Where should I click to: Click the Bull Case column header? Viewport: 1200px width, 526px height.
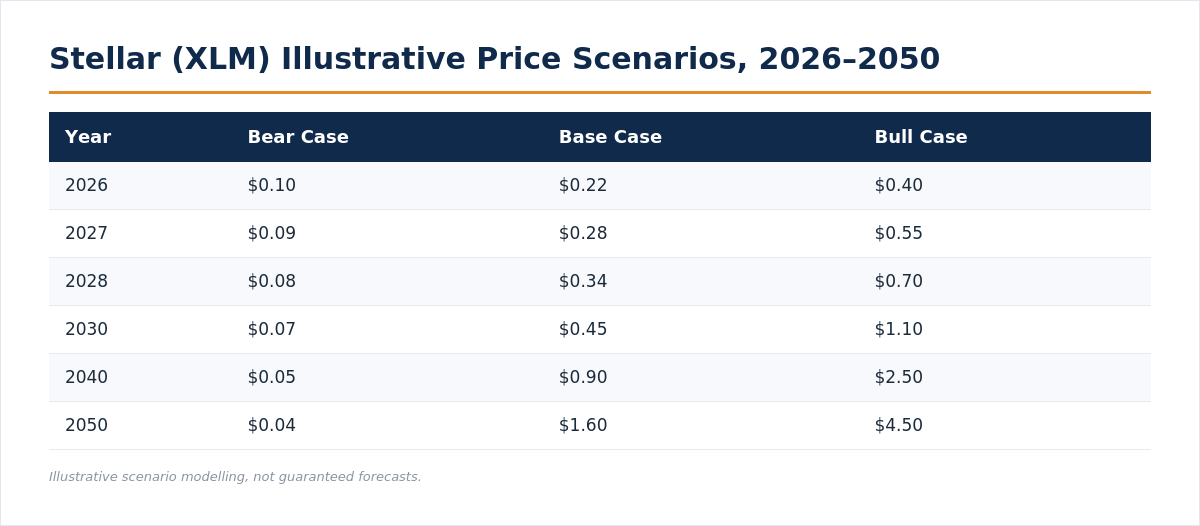click(921, 138)
